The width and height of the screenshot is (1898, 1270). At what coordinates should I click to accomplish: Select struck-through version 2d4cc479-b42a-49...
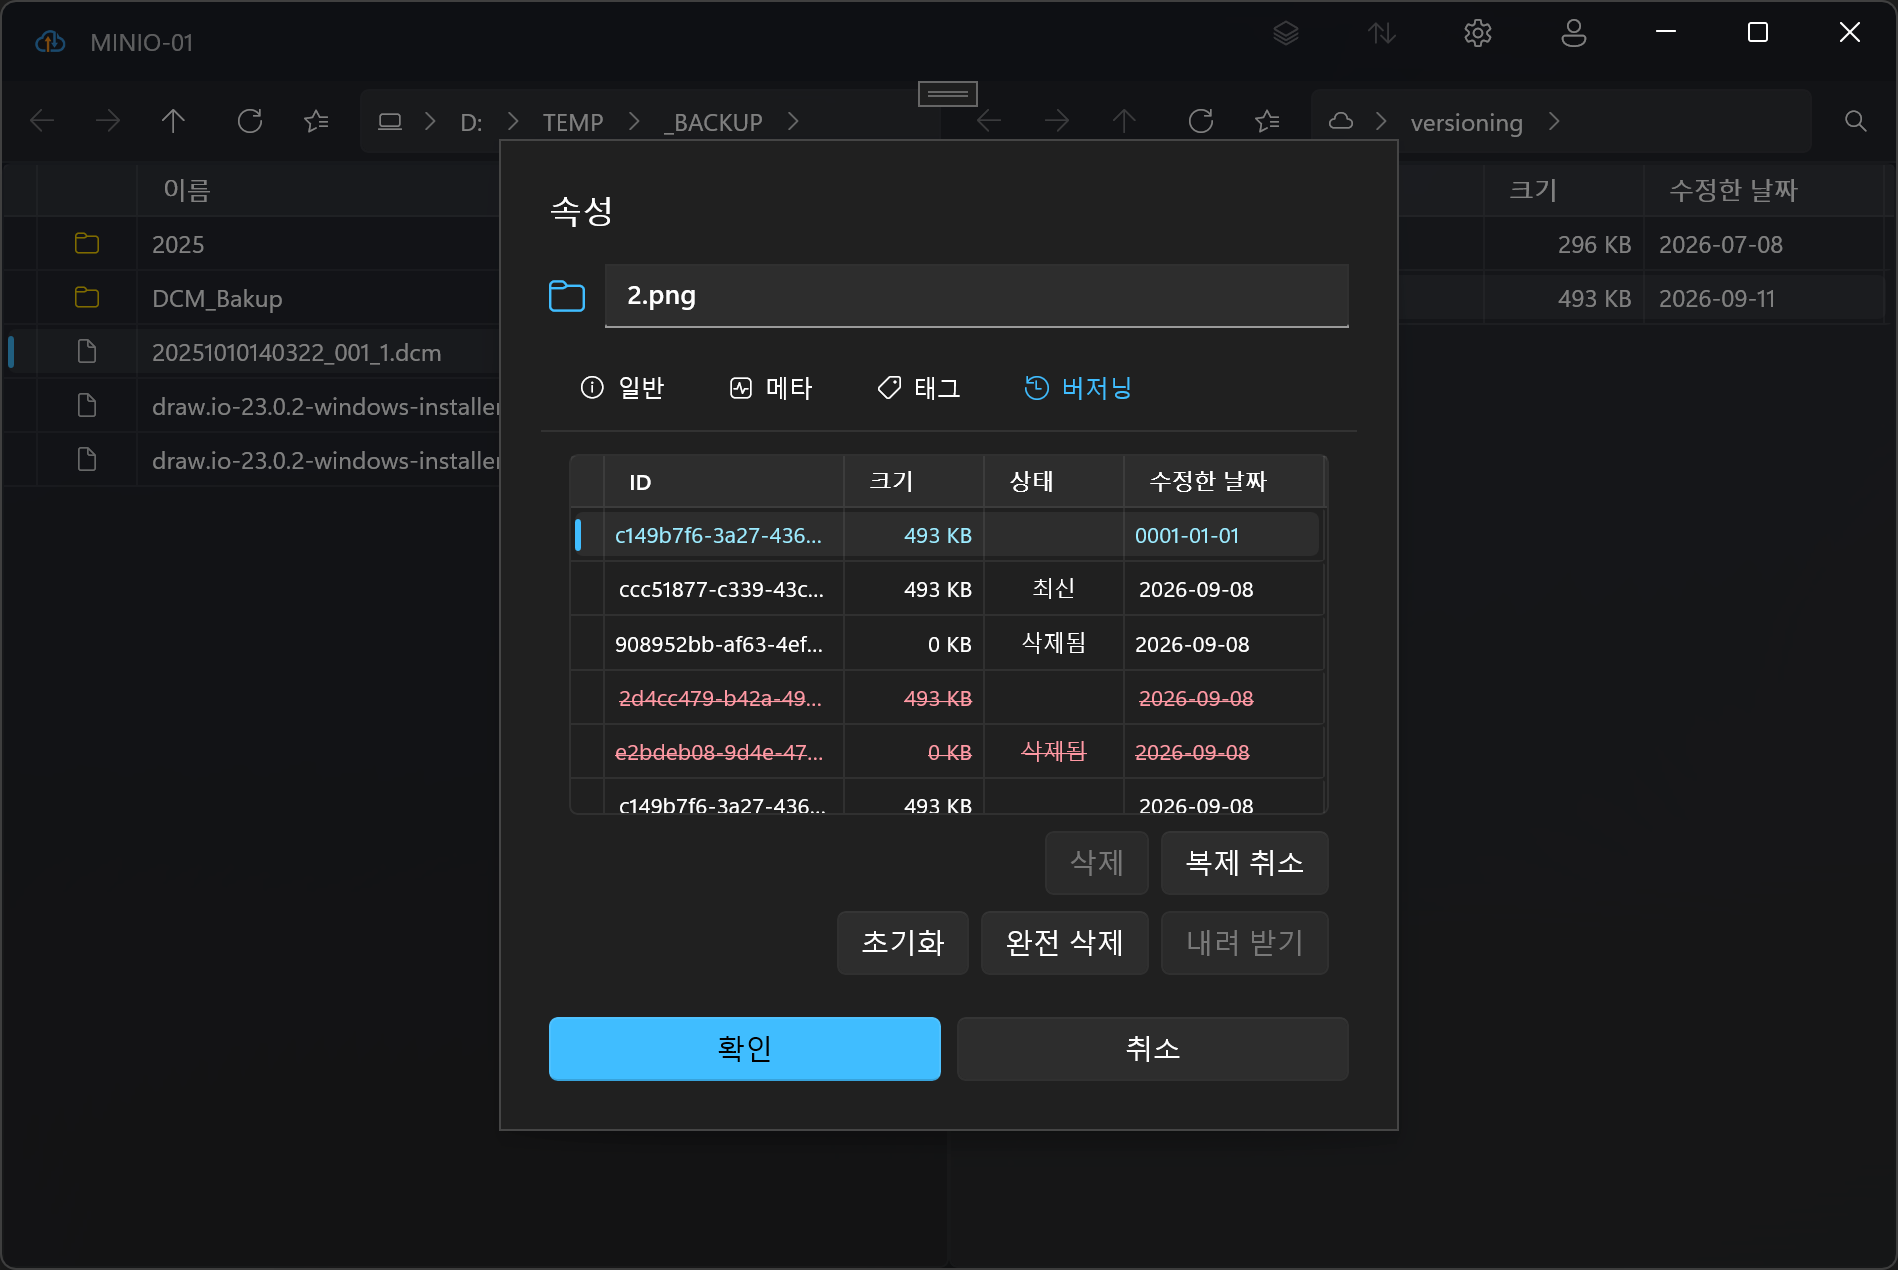point(947,698)
